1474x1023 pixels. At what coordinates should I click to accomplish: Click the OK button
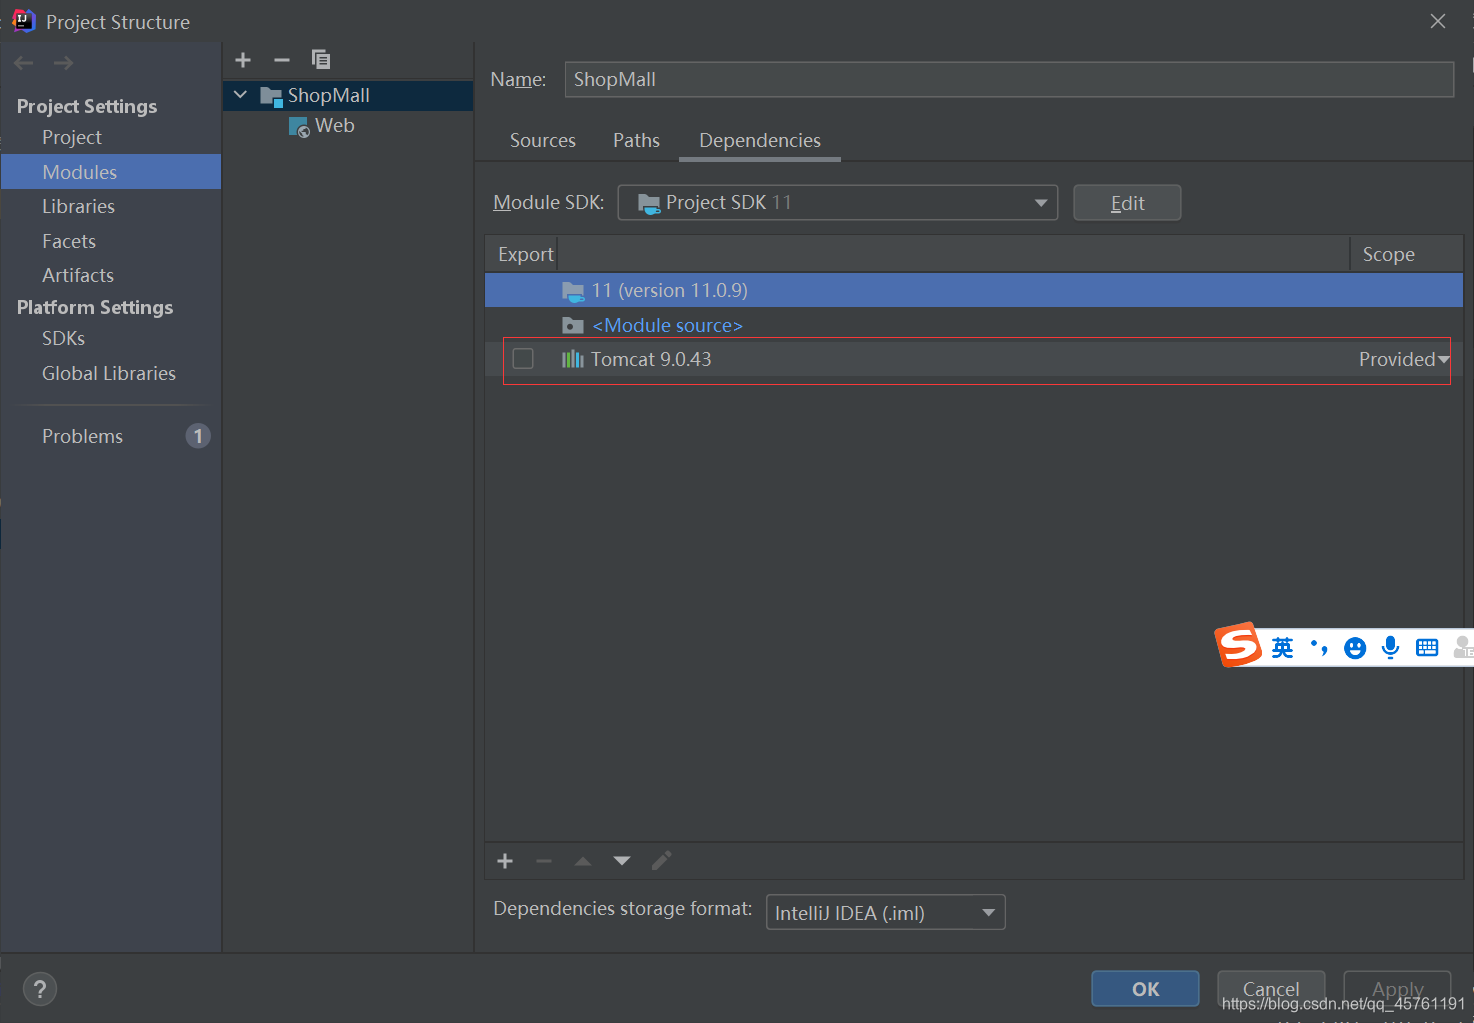coord(1145,989)
